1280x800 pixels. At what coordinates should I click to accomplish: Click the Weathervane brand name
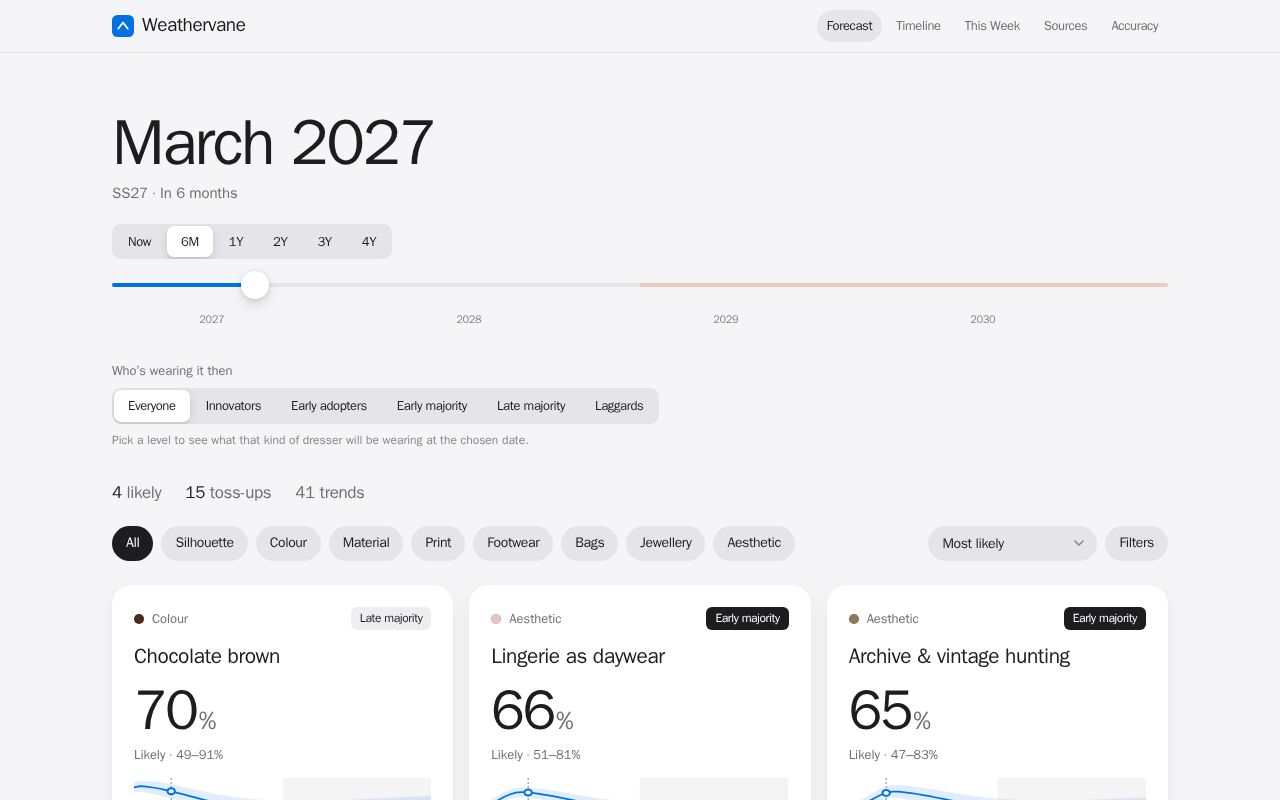coord(194,26)
